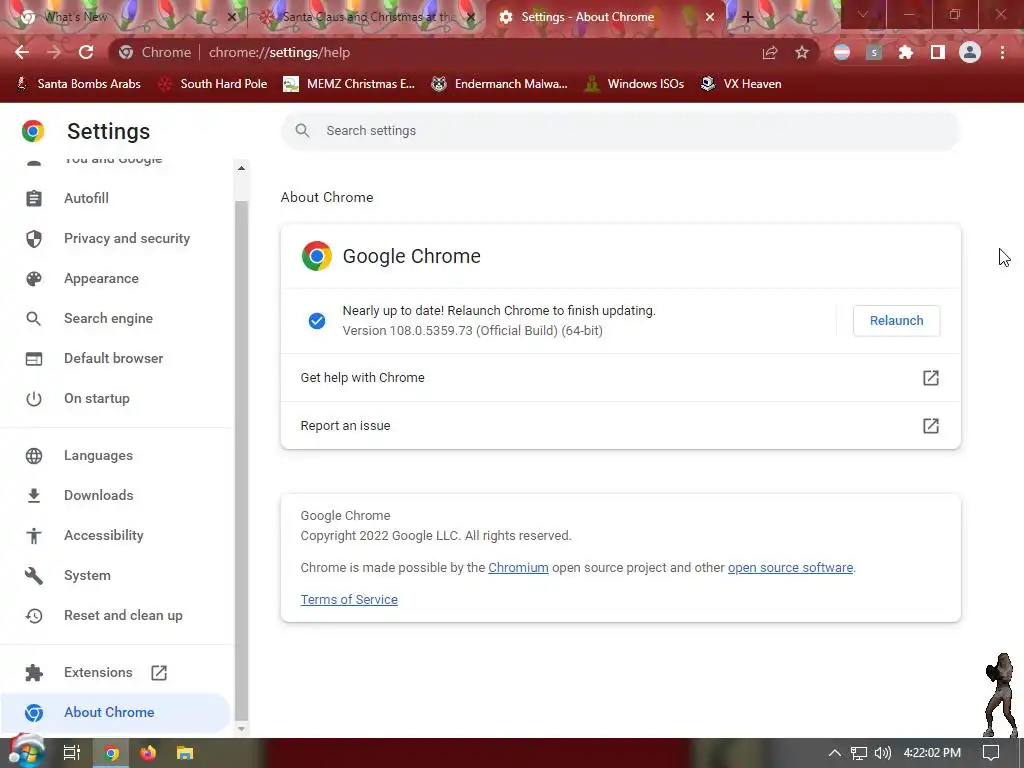Open the volume control in tray
This screenshot has width=1024, height=768.
pos(882,753)
